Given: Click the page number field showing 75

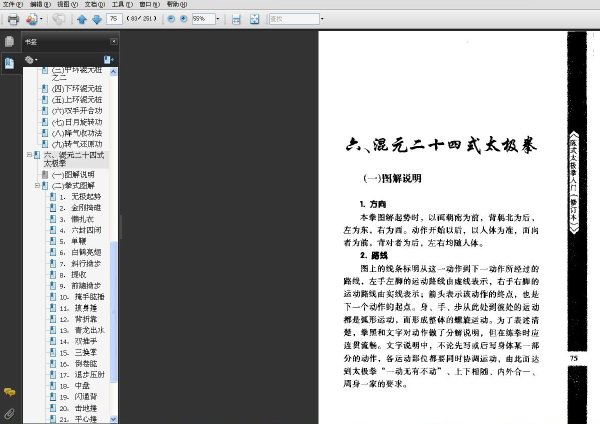Looking at the screenshot, I should point(114,18).
